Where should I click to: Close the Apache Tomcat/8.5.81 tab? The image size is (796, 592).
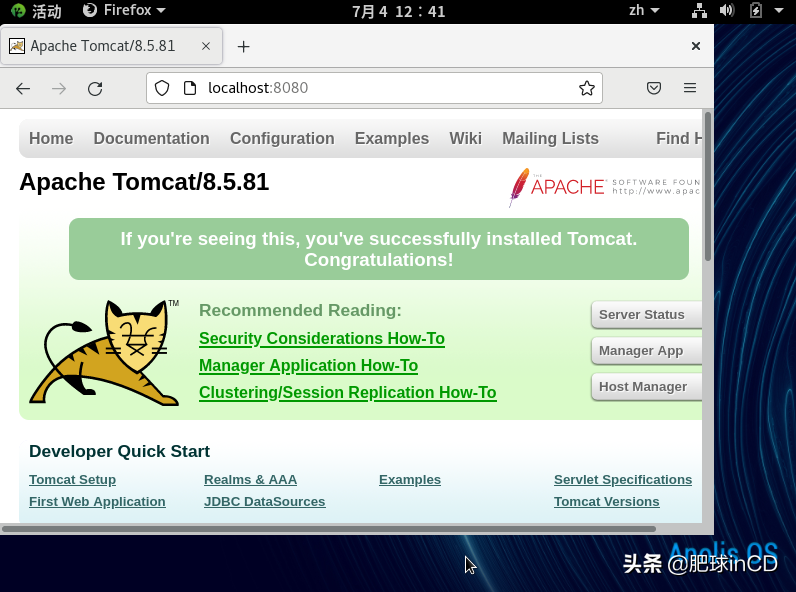click(x=206, y=46)
